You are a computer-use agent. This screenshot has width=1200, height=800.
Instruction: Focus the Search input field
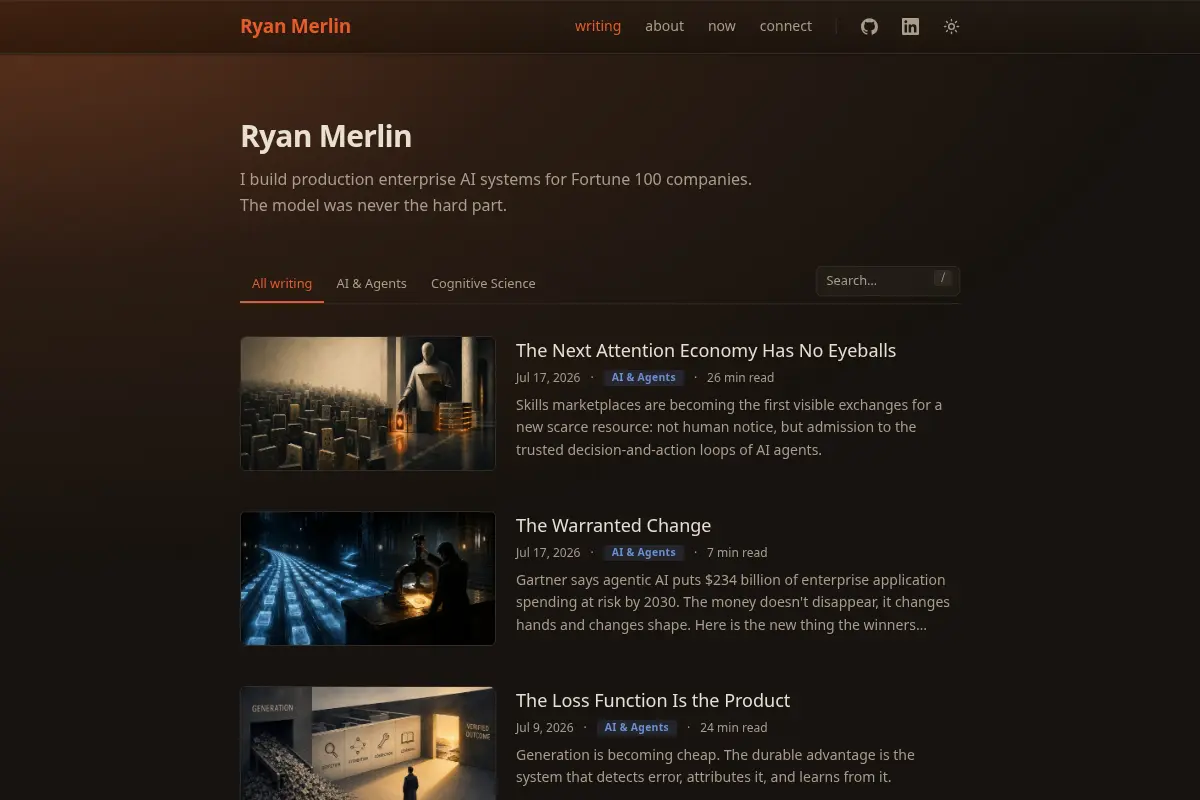(x=888, y=281)
